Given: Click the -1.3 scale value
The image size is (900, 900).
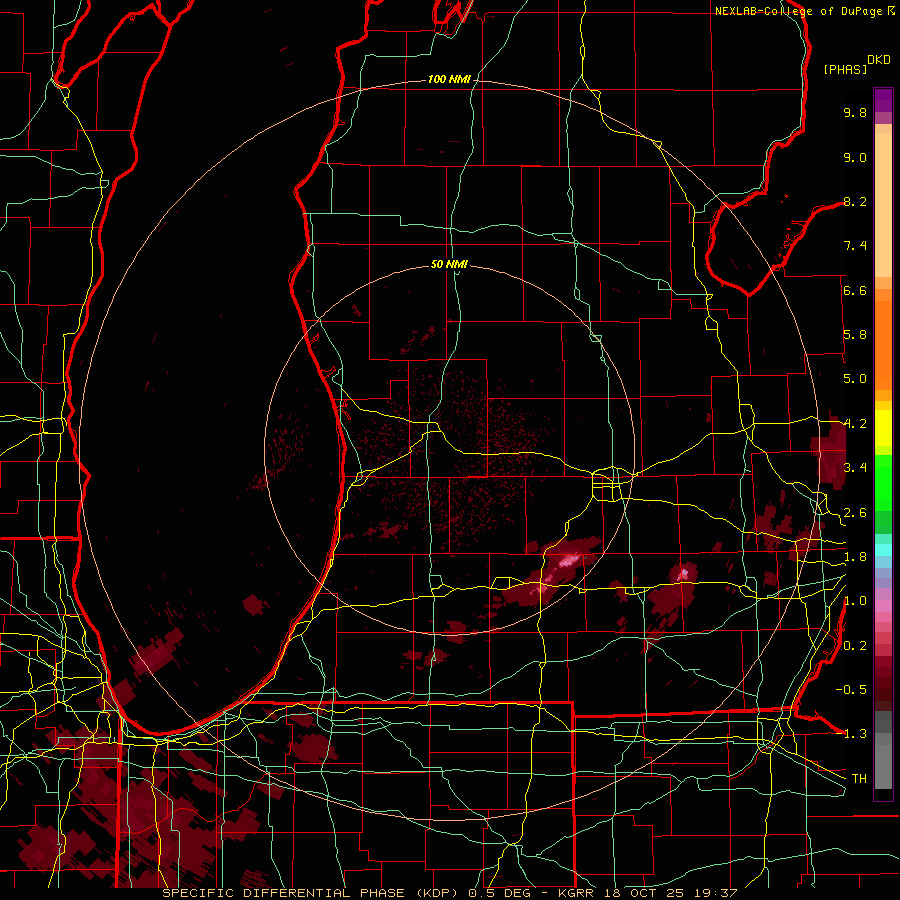Looking at the screenshot, I should coord(851,734).
